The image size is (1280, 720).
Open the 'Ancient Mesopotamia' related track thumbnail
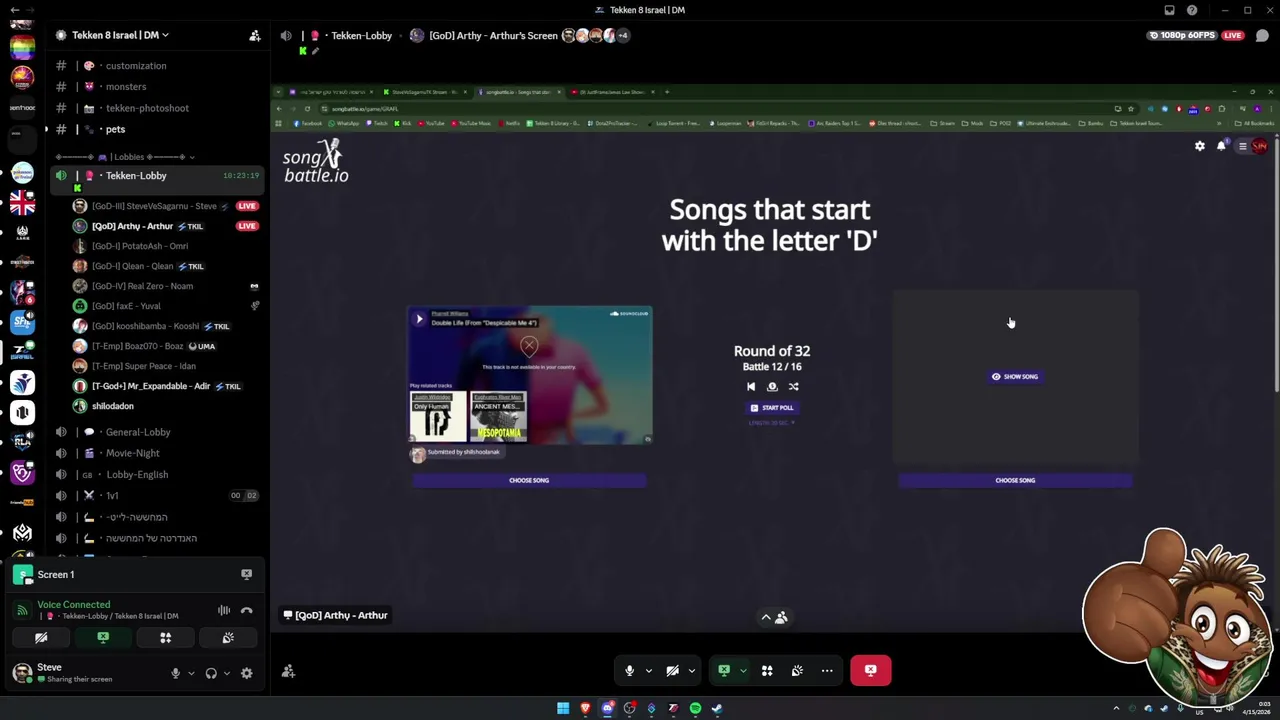[498, 416]
